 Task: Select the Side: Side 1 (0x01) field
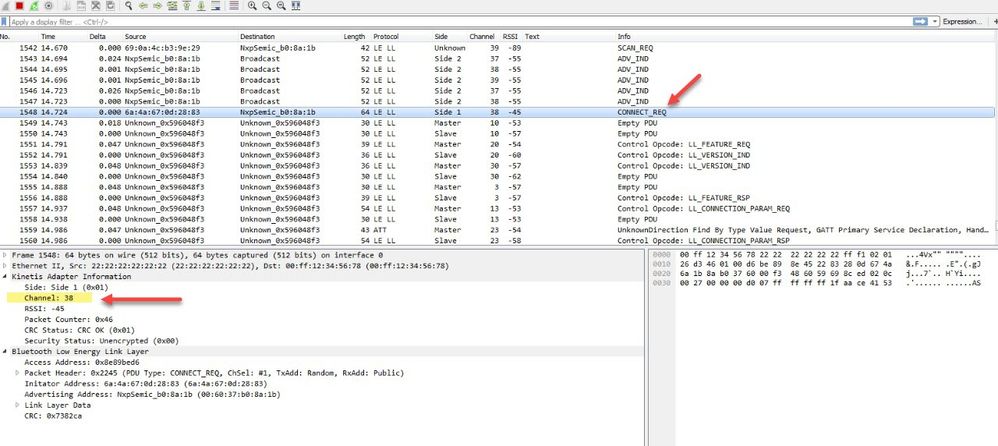tap(66, 288)
